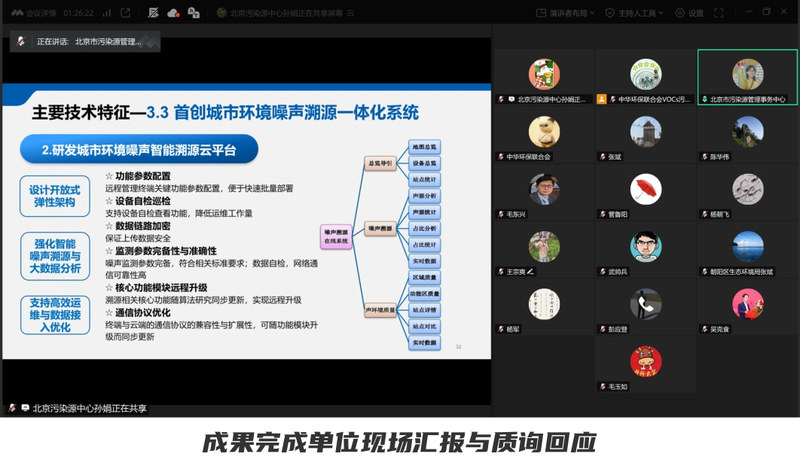The height and width of the screenshot is (469, 800).
Task: Click the muted mic icon next to 吴克食
Action: point(705,329)
